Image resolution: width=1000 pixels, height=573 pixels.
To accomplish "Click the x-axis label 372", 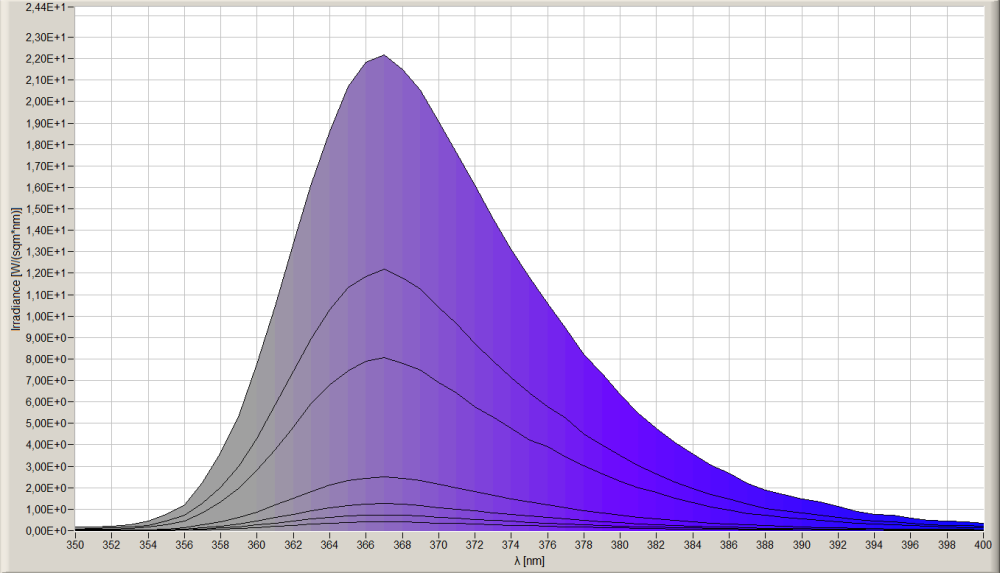I will pyautogui.click(x=475, y=545).
